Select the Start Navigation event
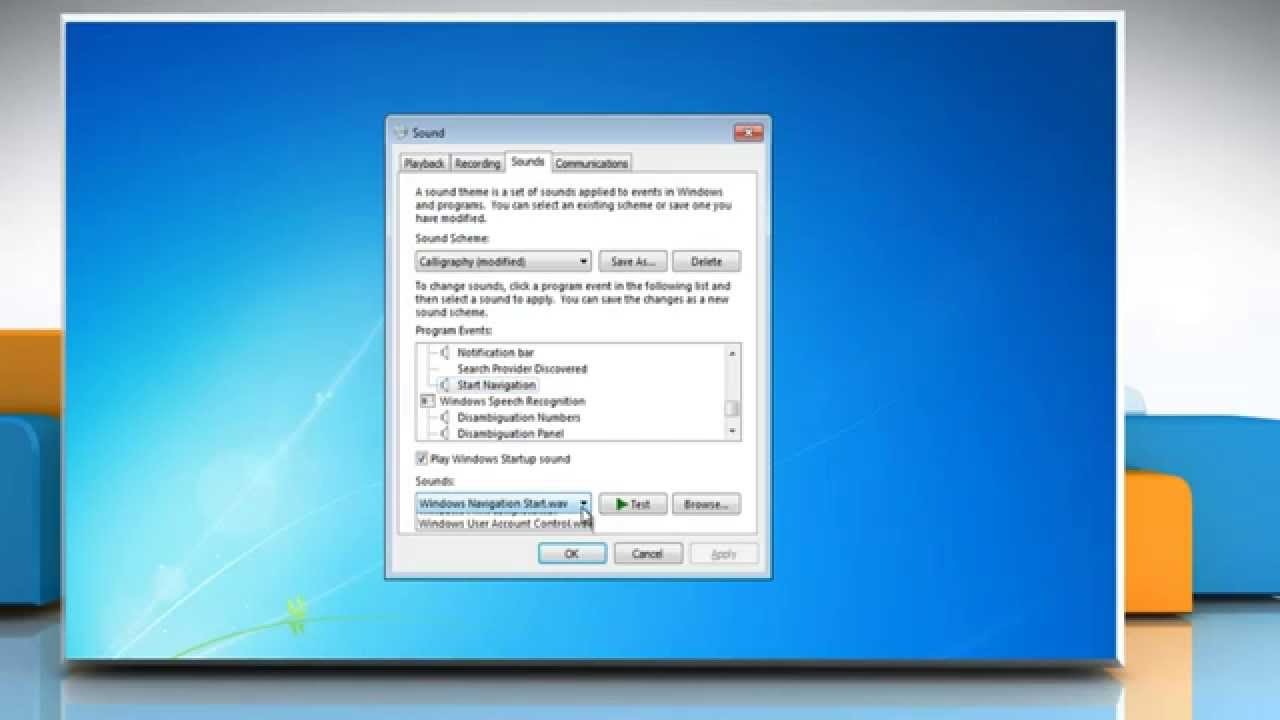Viewport: 1280px width, 720px height. pos(496,385)
